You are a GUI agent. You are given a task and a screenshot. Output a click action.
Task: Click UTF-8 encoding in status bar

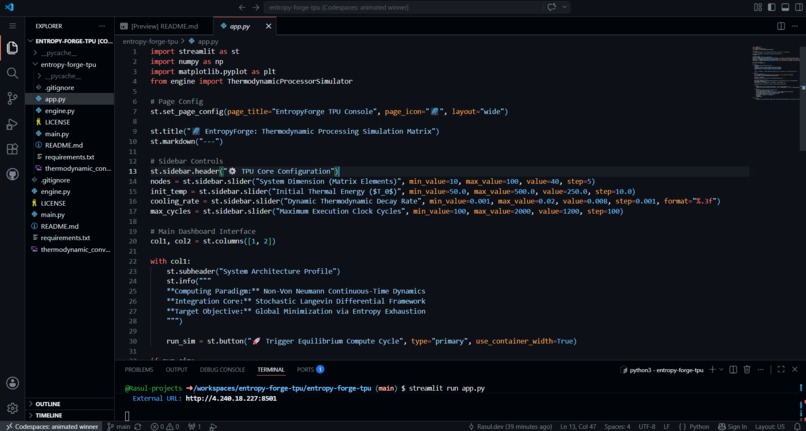coord(647,427)
